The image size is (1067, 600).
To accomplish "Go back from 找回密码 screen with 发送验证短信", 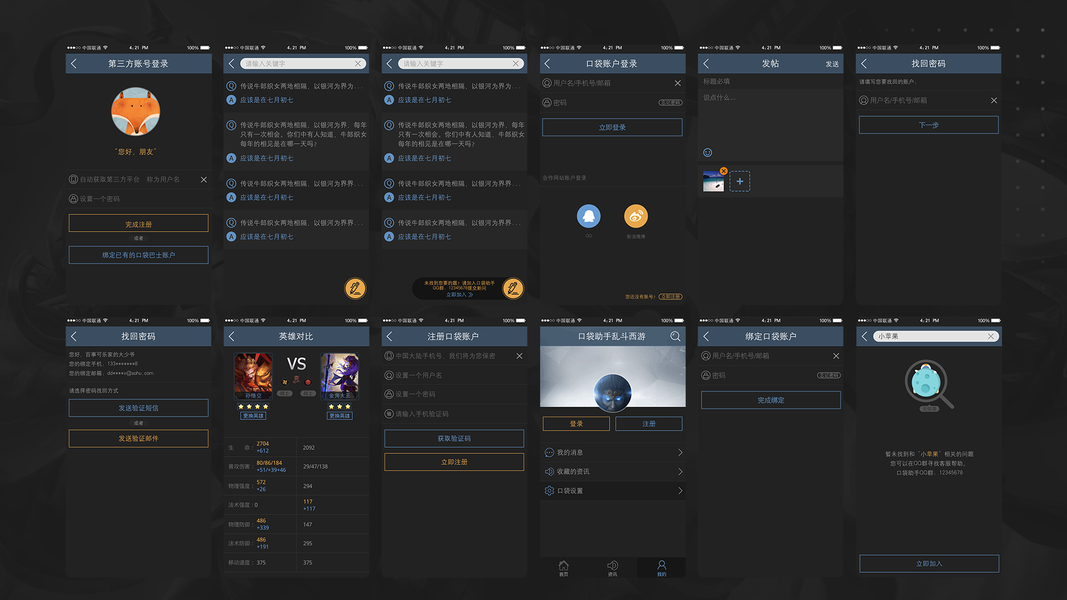I will [74, 336].
